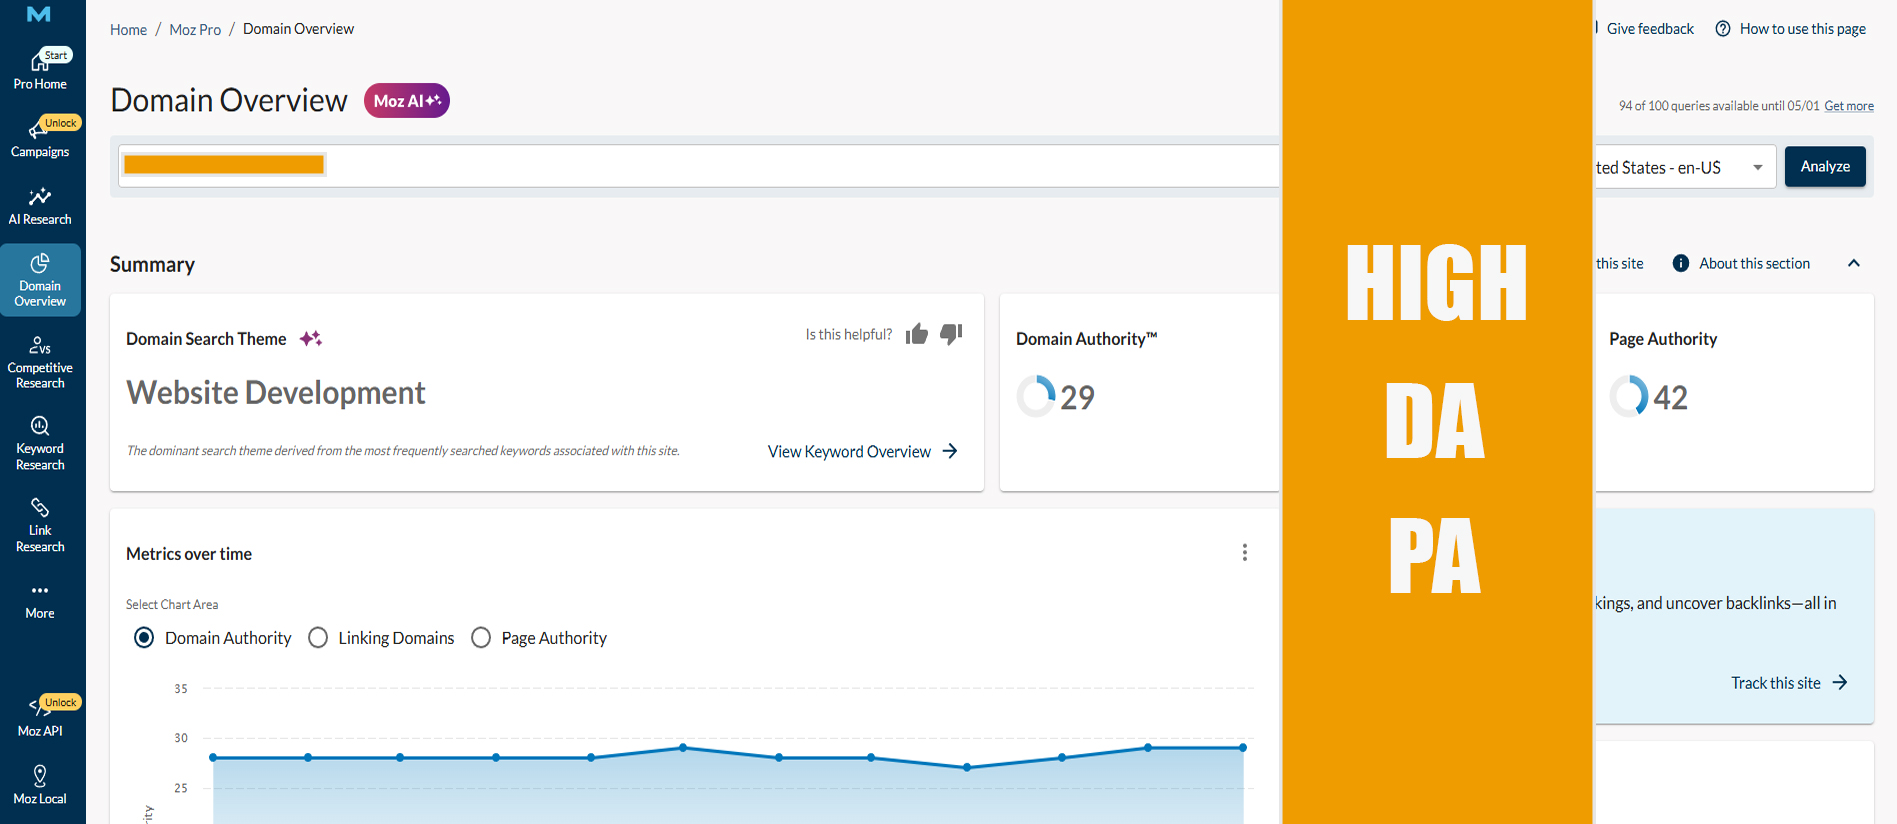Open the United States en-US locale dropdown

1685,167
